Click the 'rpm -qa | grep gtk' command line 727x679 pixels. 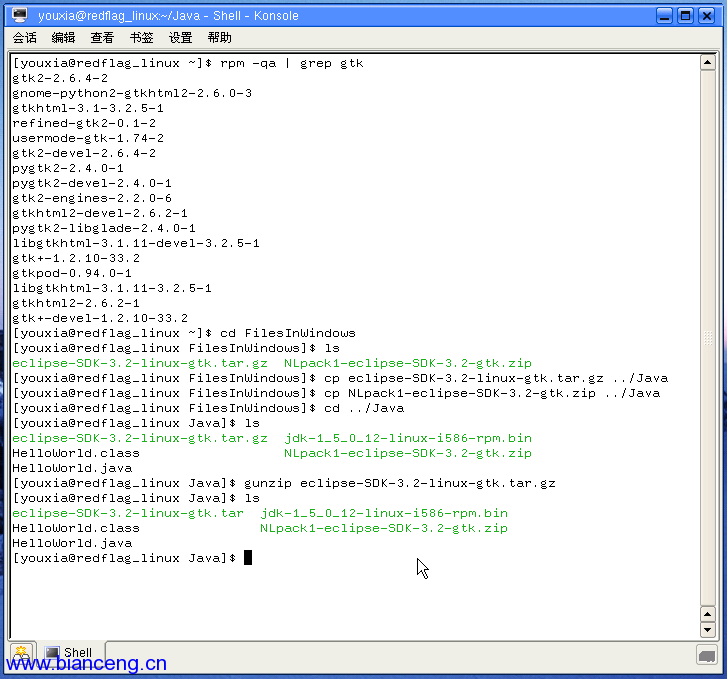point(188,63)
